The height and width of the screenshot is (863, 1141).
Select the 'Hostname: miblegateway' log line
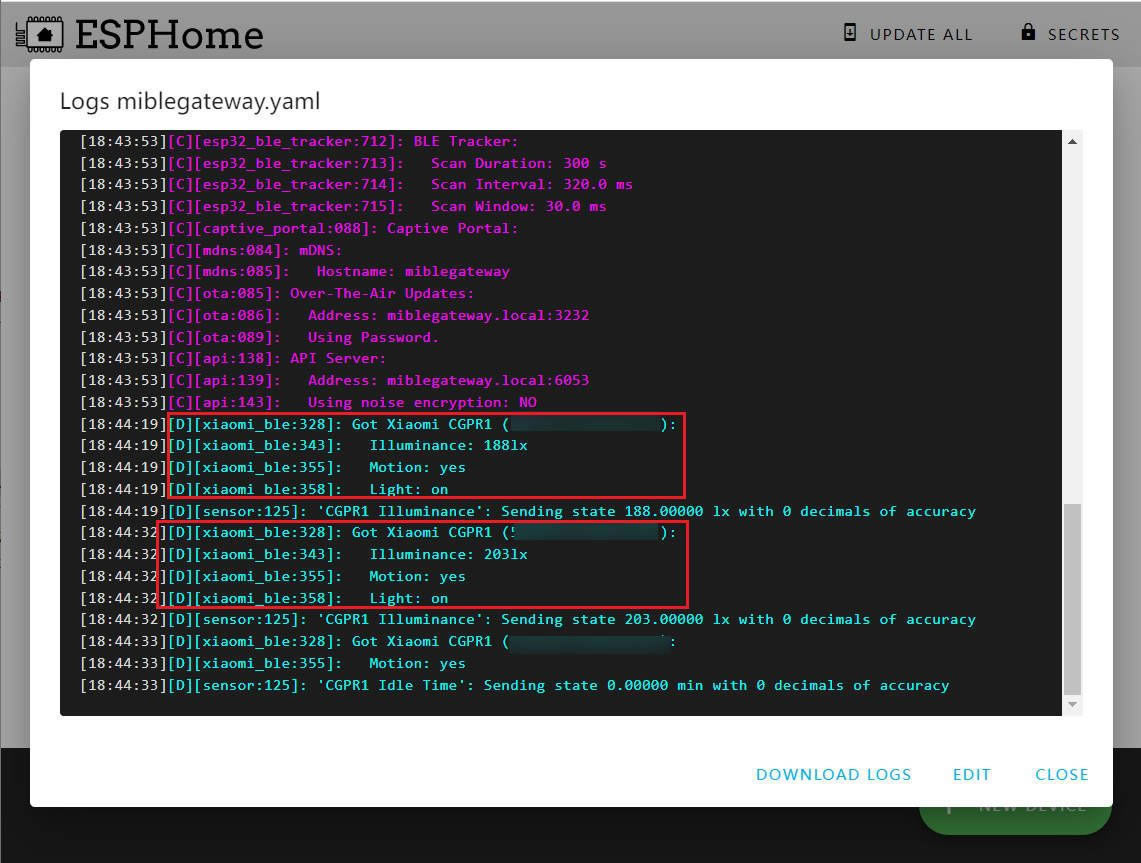[x=295, y=271]
